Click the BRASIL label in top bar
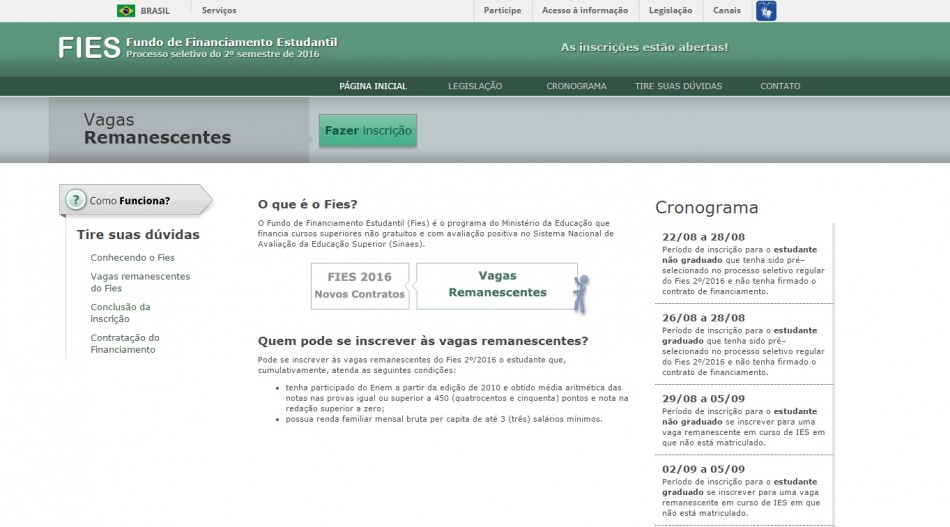Image resolution: width=950 pixels, height=527 pixels. 155,11
